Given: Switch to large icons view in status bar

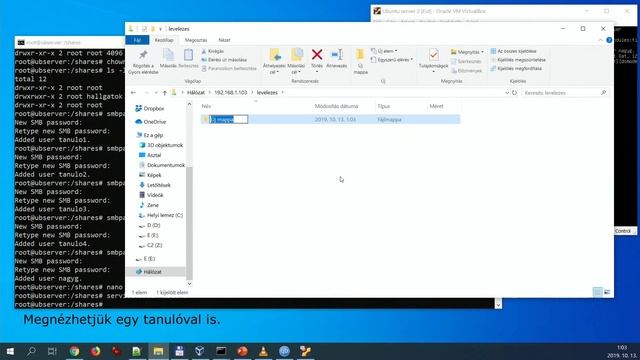Looking at the screenshot, I should pyautogui.click(x=607, y=292).
